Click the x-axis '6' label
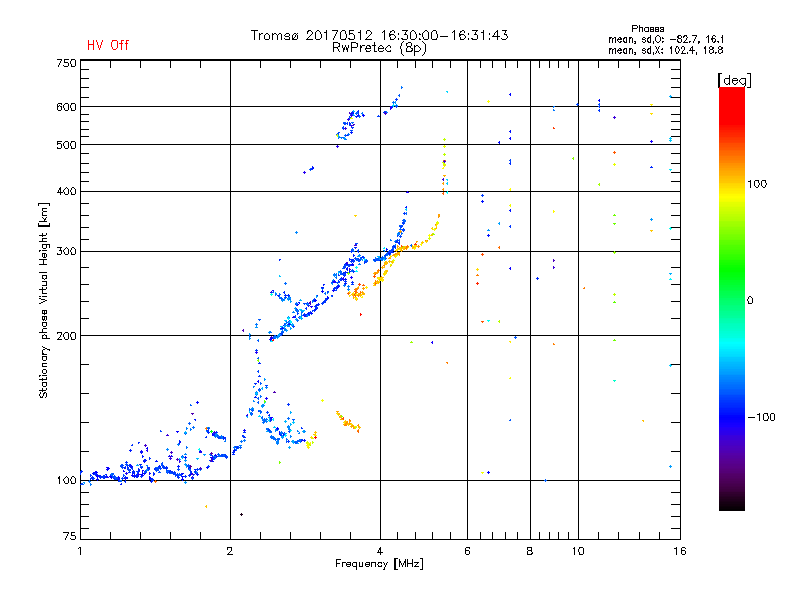This screenshot has width=800, height=600. 467,551
